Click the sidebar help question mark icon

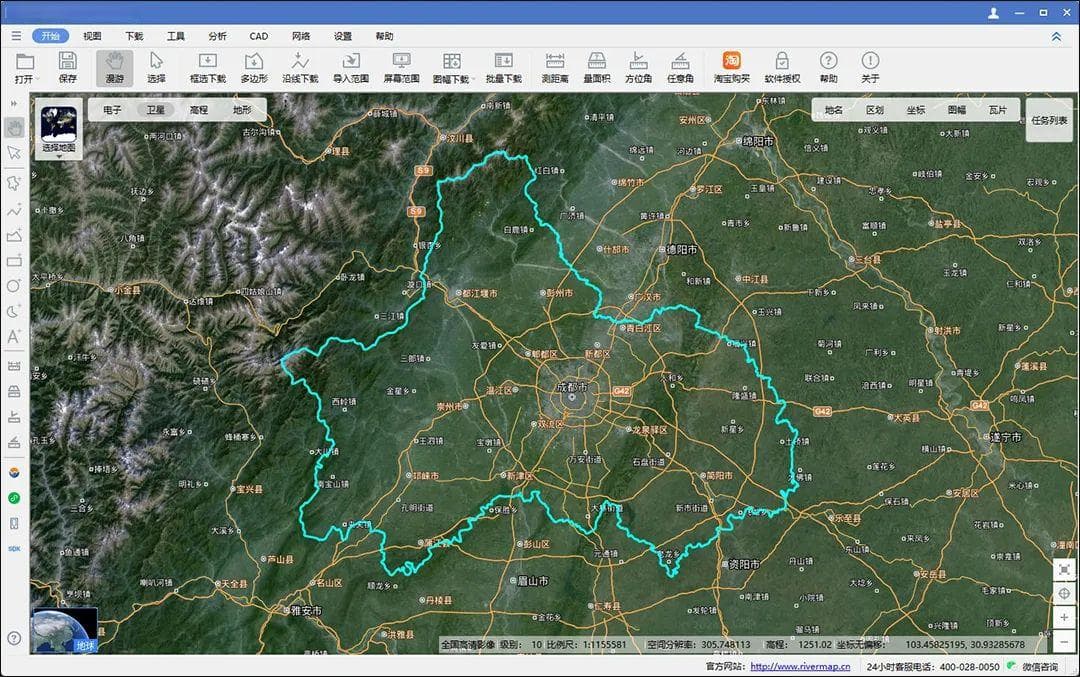pyautogui.click(x=14, y=638)
